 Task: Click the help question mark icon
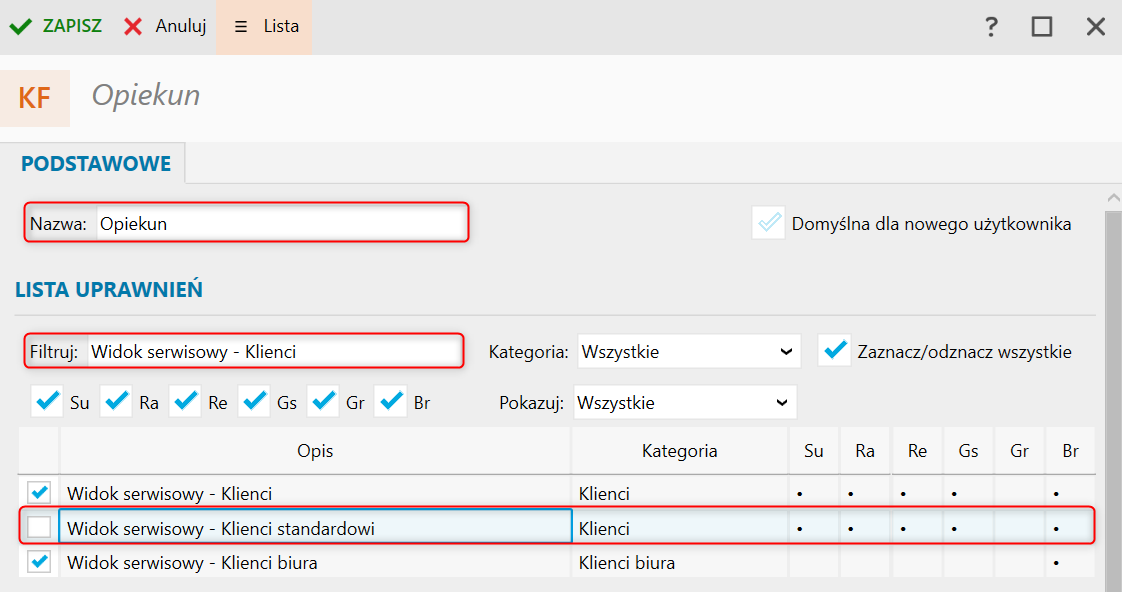point(991,27)
